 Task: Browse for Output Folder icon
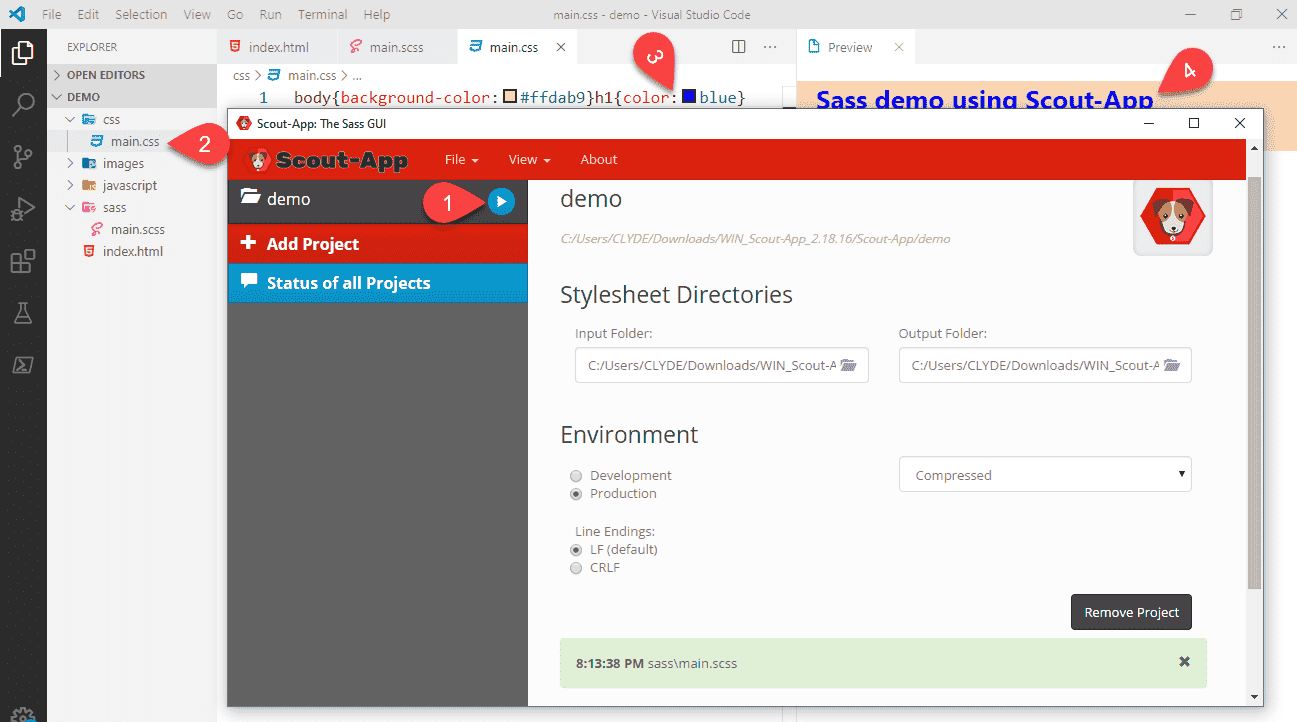[x=1173, y=366]
